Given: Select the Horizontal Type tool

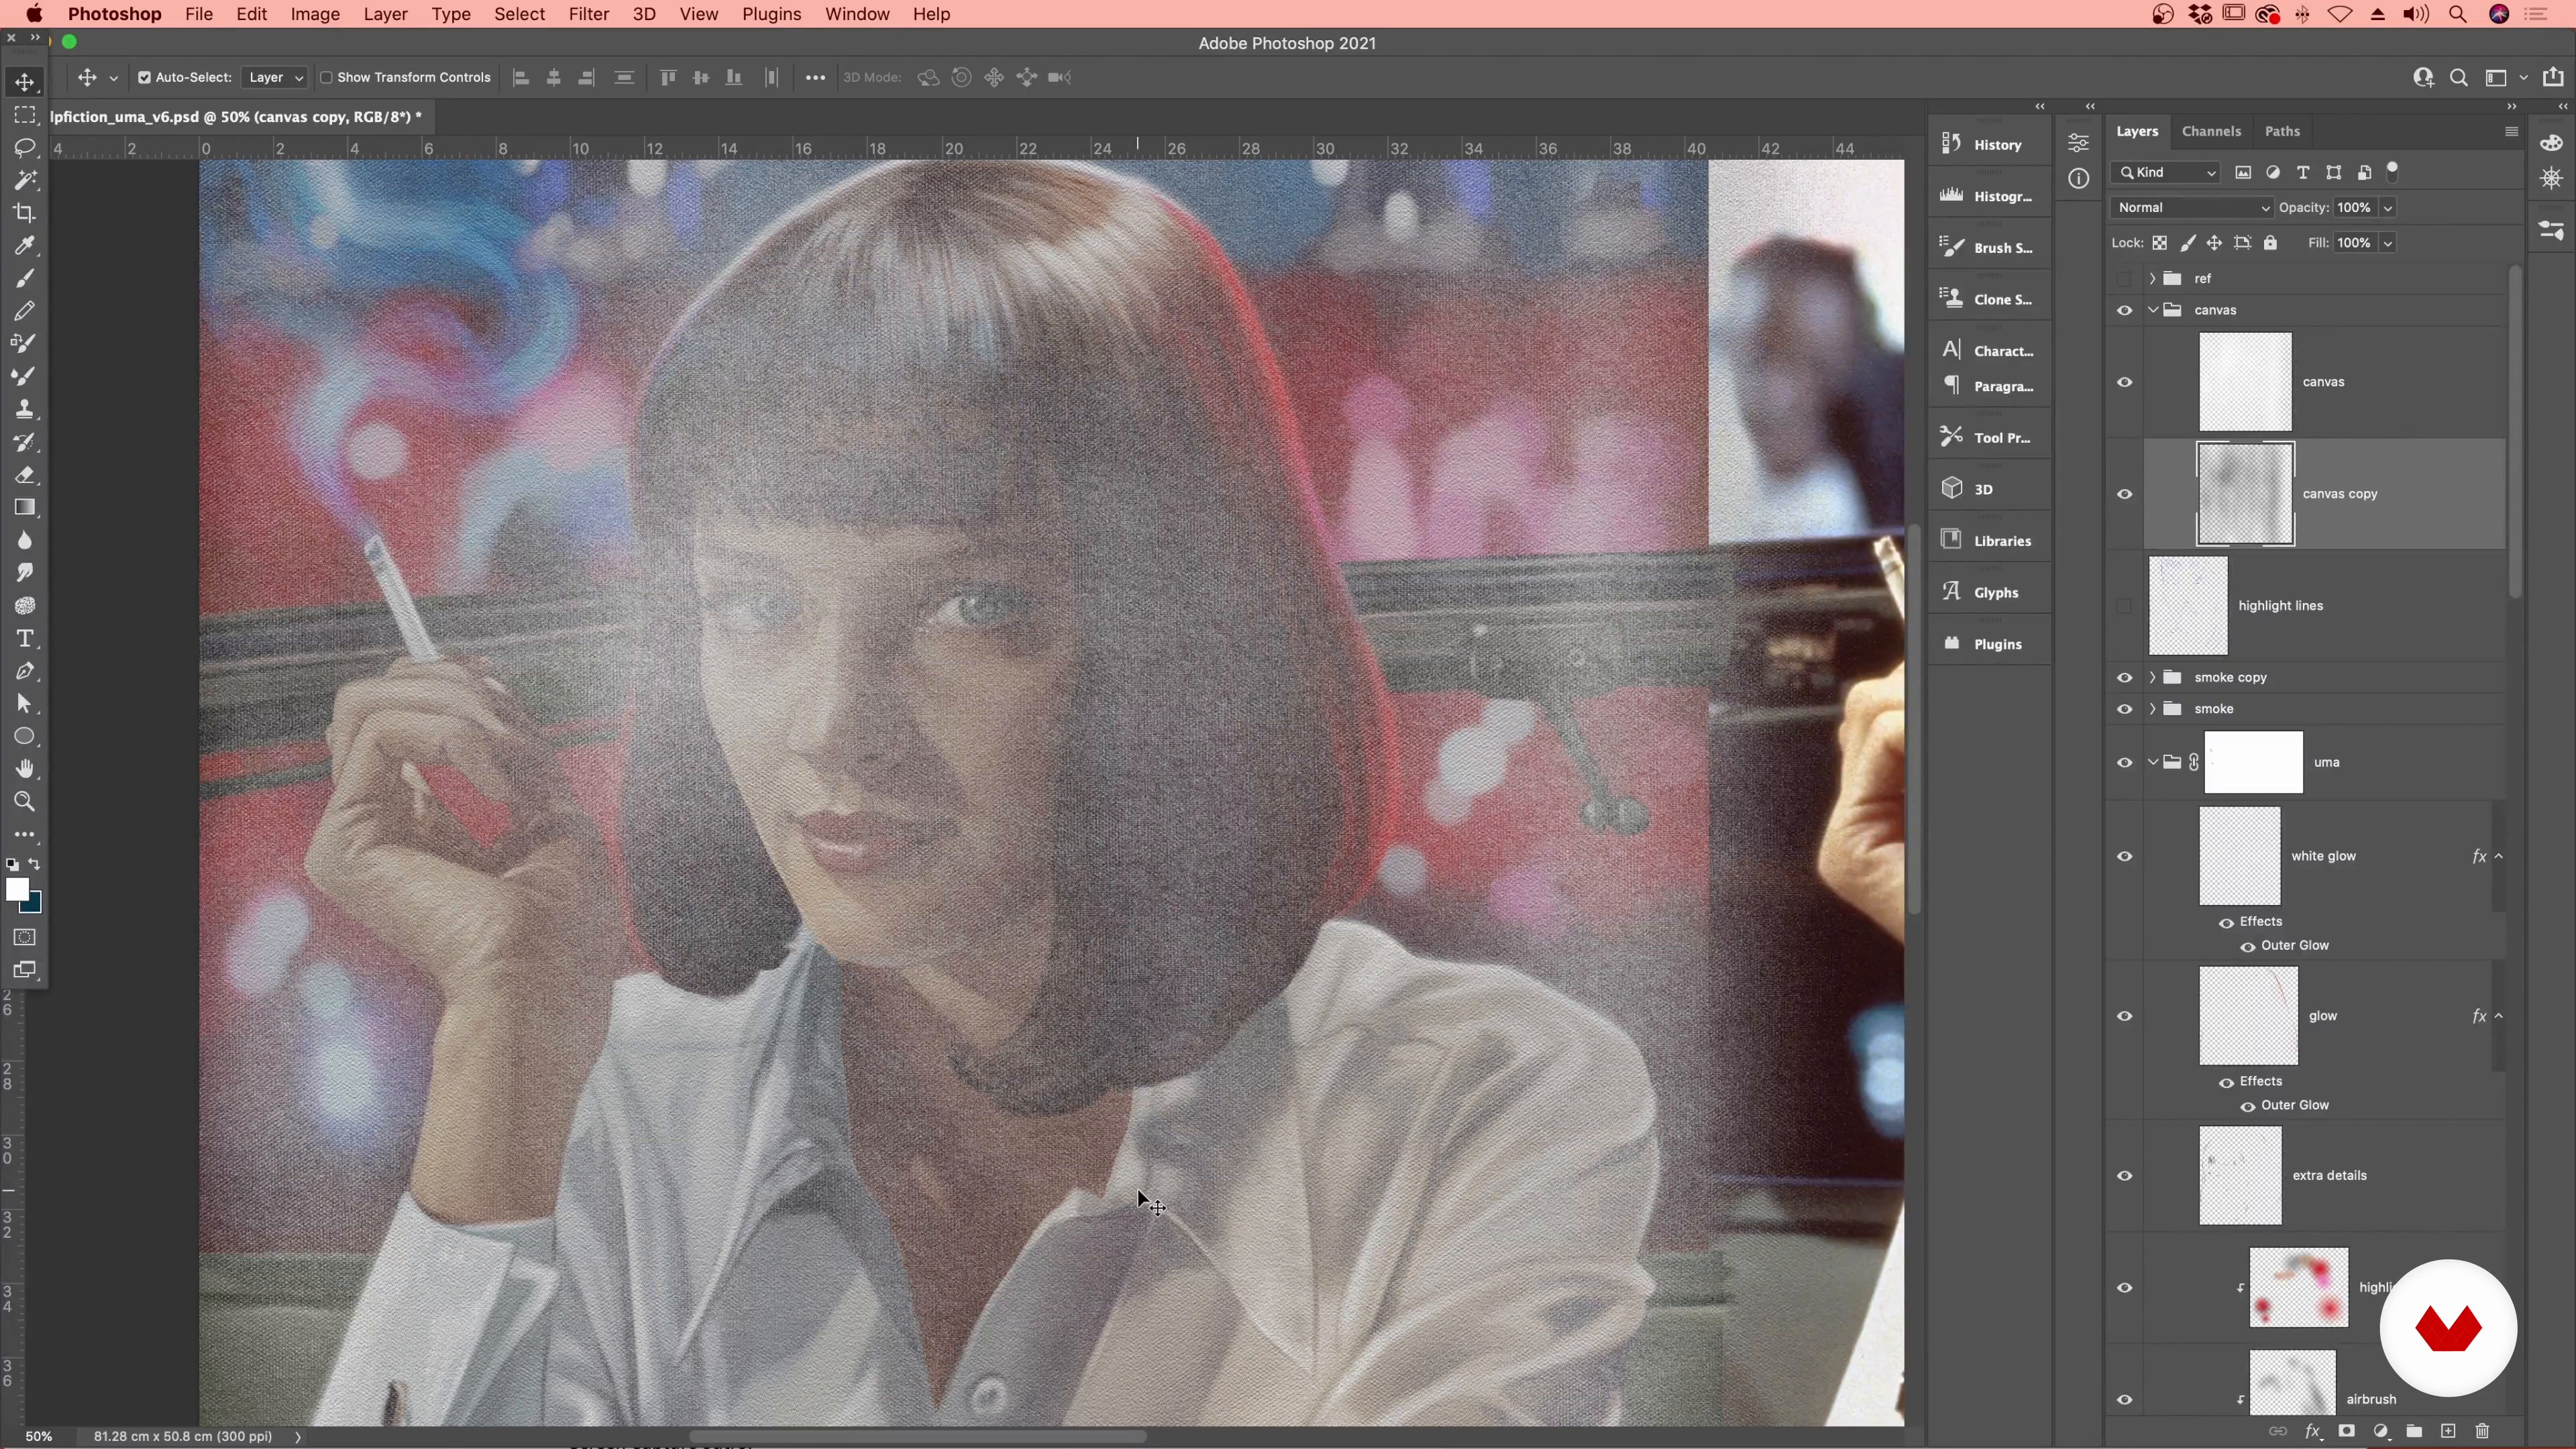Looking at the screenshot, I should (25, 638).
